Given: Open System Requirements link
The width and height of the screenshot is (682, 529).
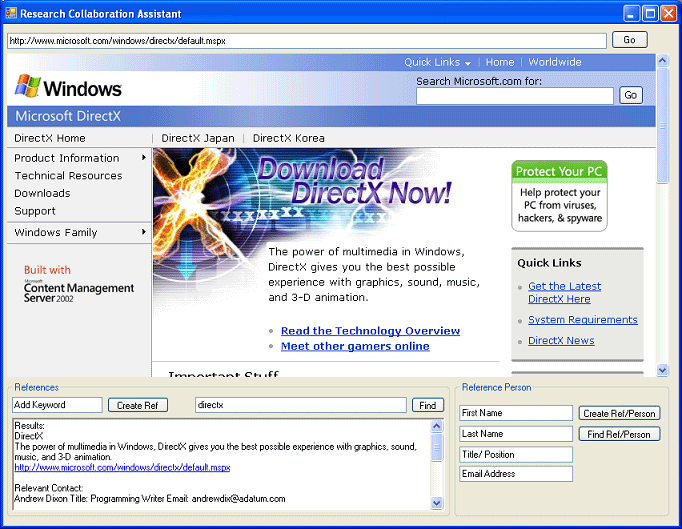Looking at the screenshot, I should coord(583,320).
